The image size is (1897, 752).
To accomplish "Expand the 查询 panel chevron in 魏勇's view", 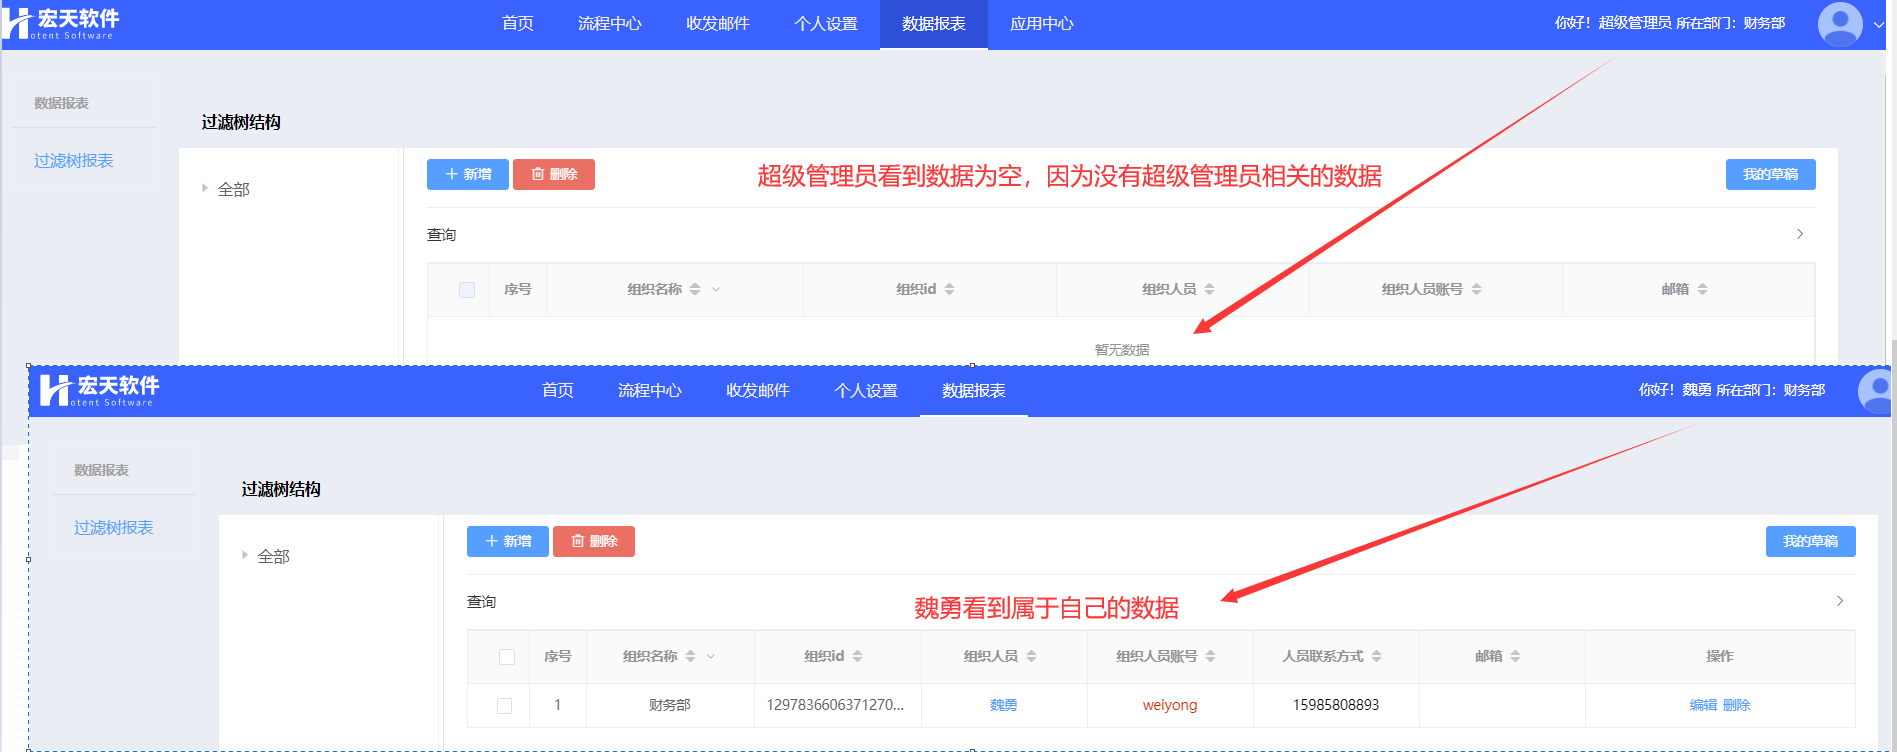I will click(1839, 601).
